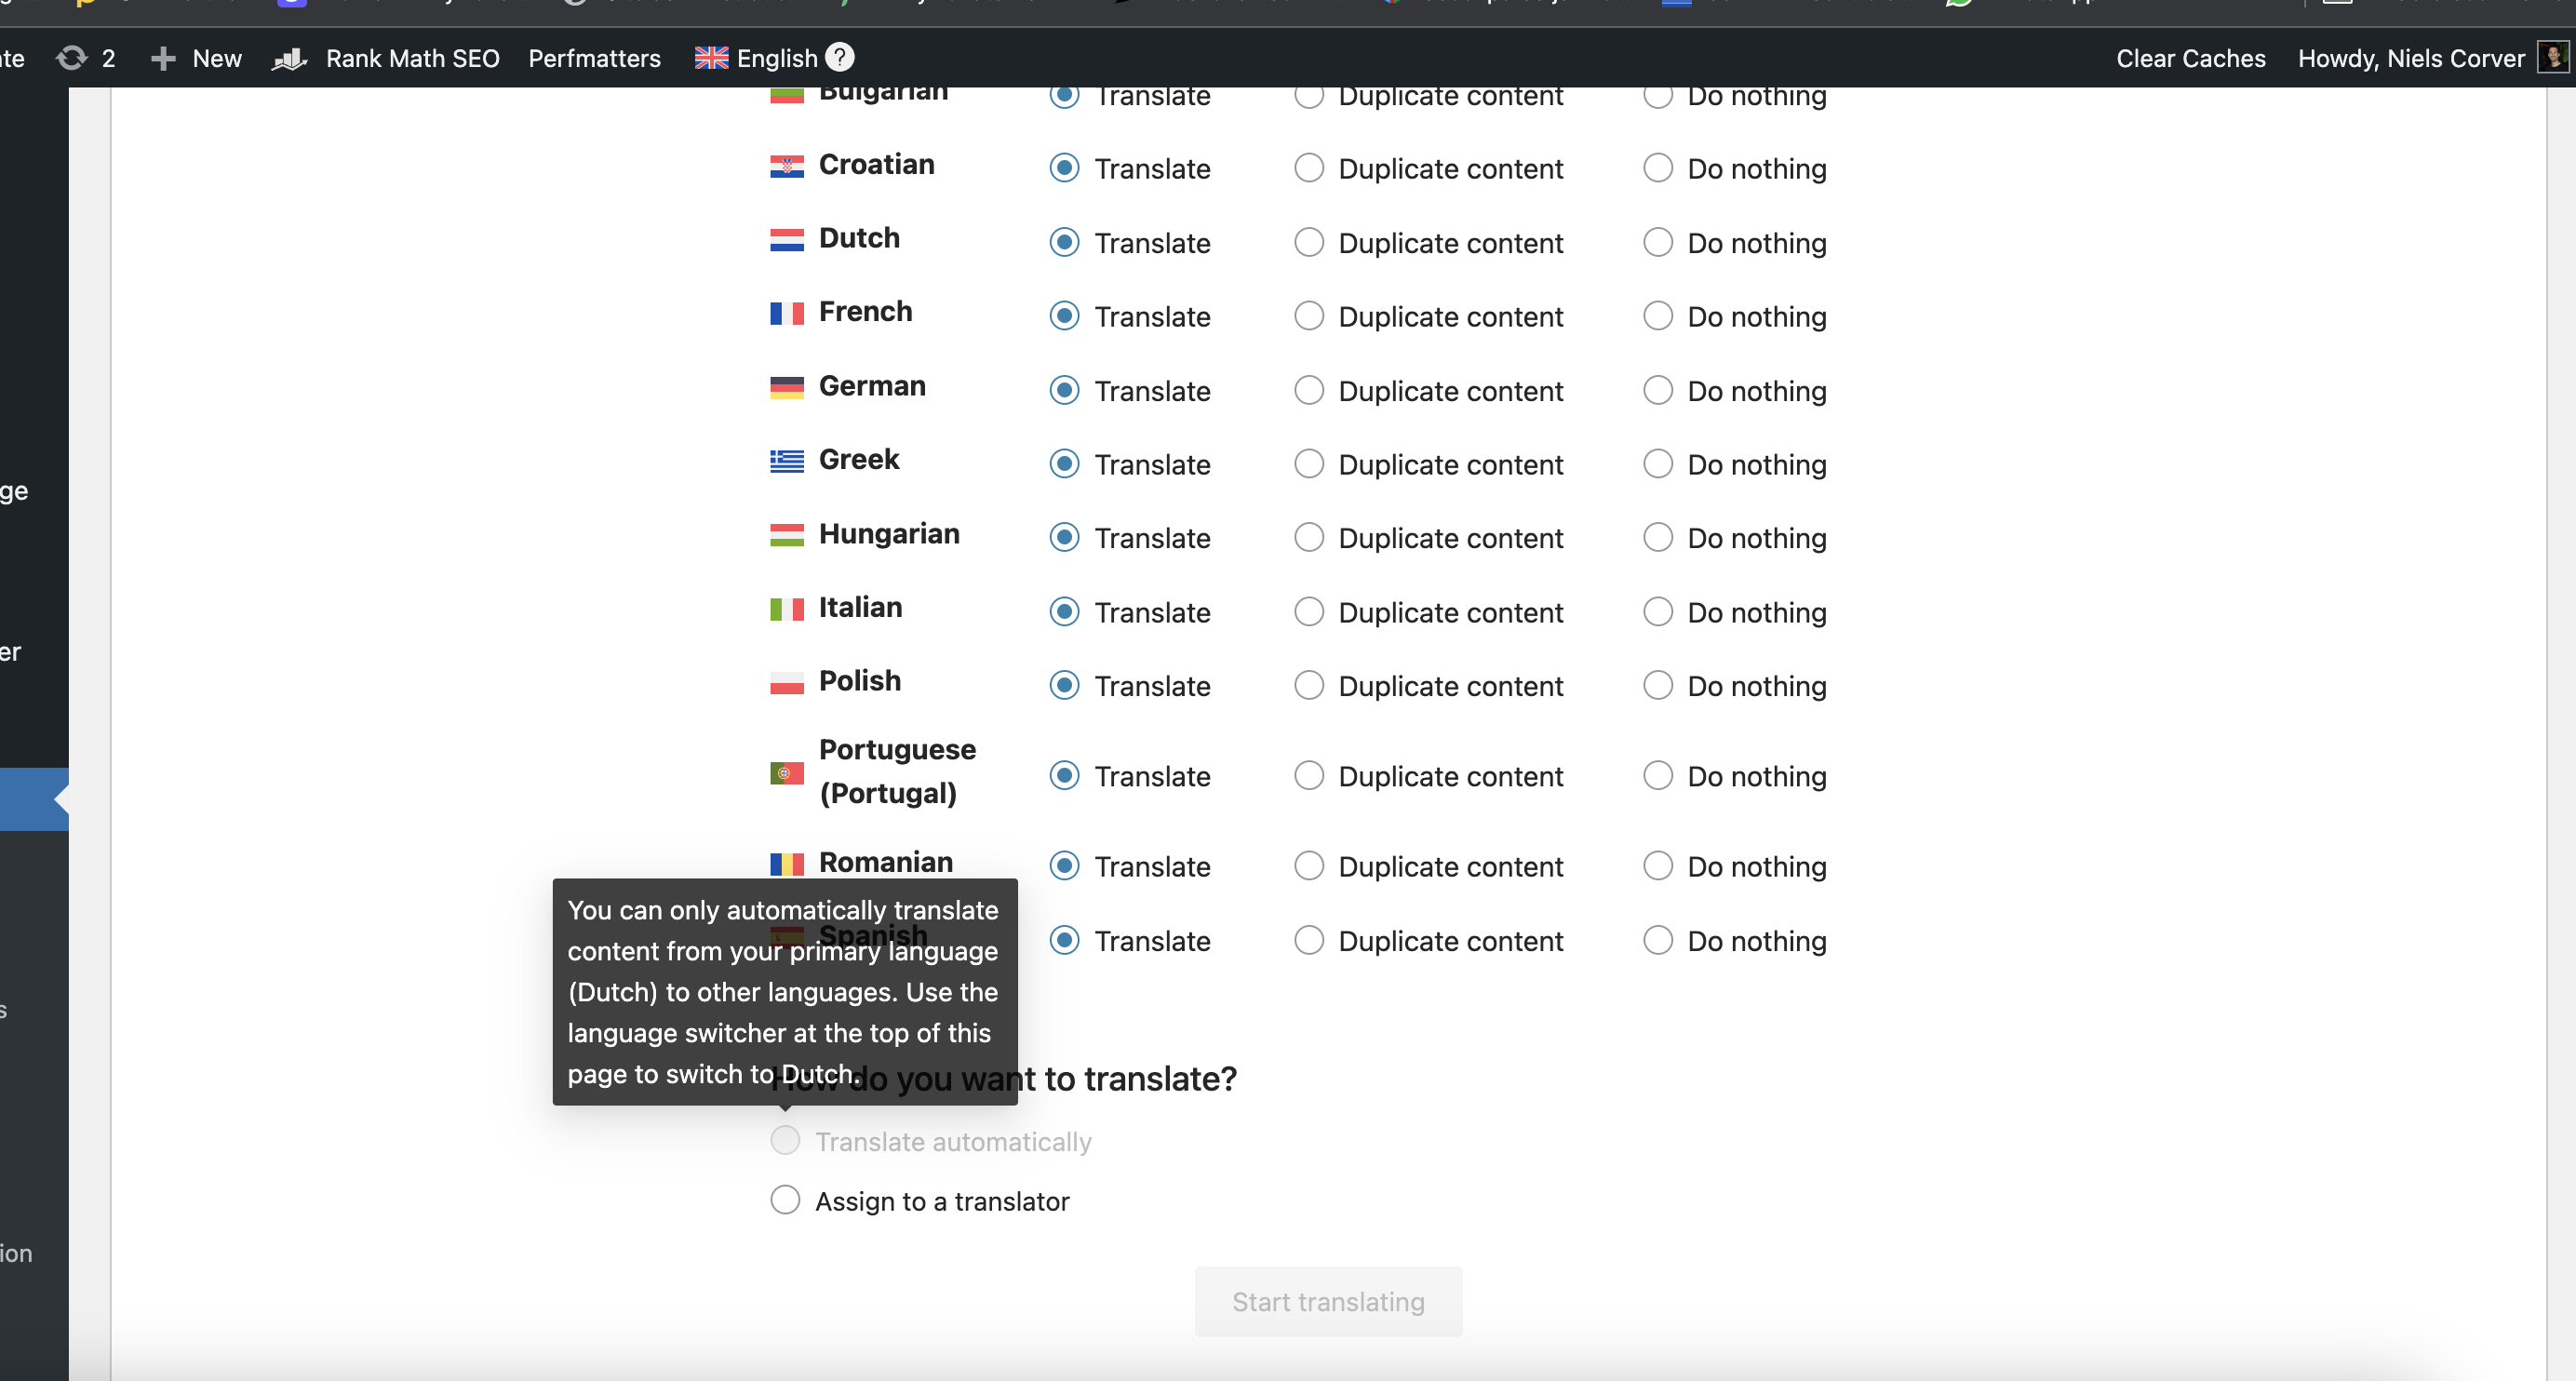The width and height of the screenshot is (2576, 1381).
Task: Click the Dutch flag icon
Action: coord(787,240)
